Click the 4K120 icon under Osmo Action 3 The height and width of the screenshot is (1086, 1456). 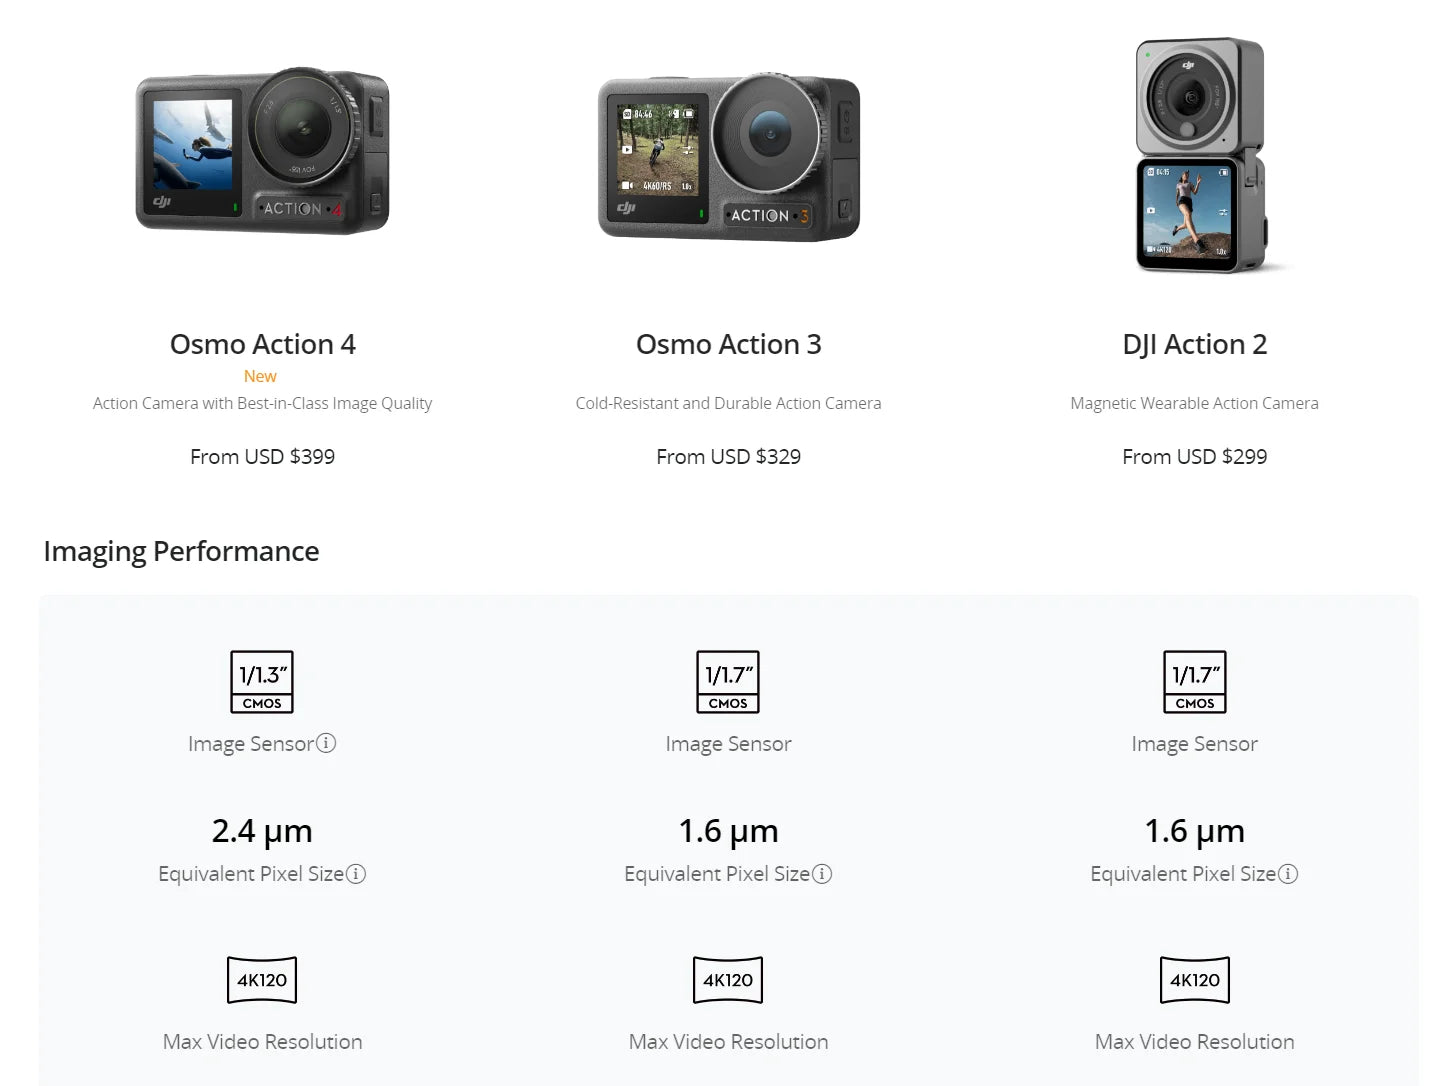point(728,980)
